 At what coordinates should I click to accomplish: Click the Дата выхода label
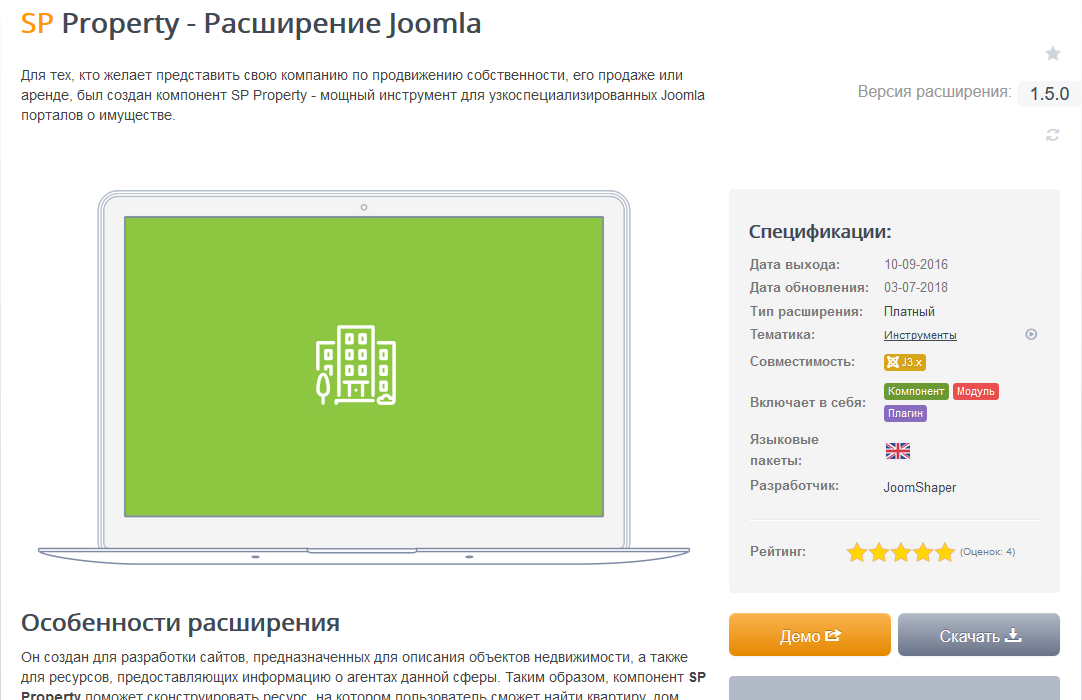pyautogui.click(x=794, y=264)
